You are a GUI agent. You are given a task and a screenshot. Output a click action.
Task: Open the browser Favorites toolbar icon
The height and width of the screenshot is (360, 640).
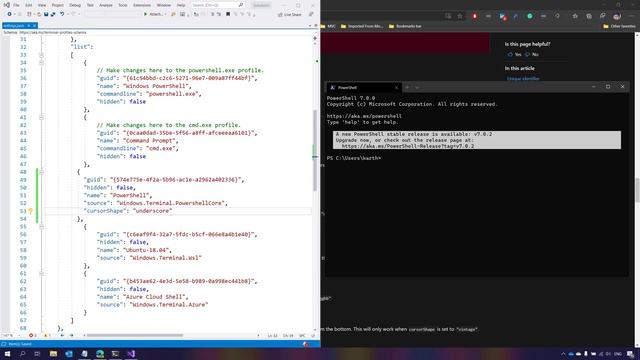point(575,16)
